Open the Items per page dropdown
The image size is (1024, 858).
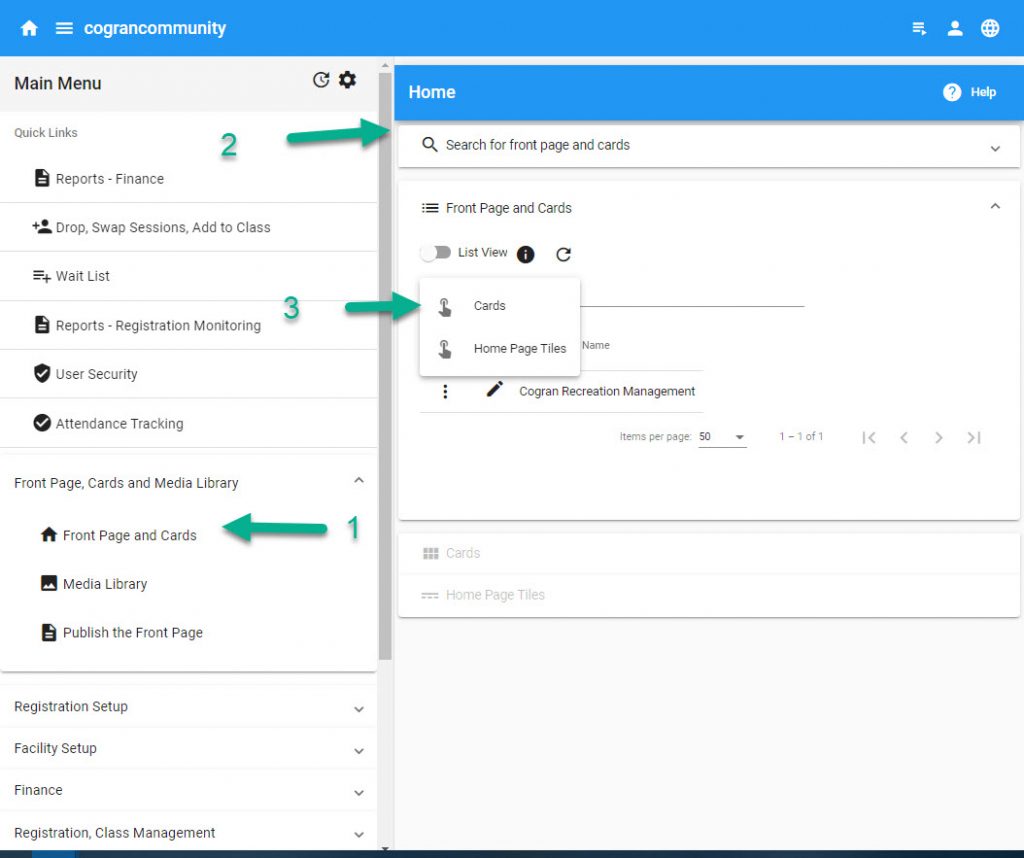point(722,437)
